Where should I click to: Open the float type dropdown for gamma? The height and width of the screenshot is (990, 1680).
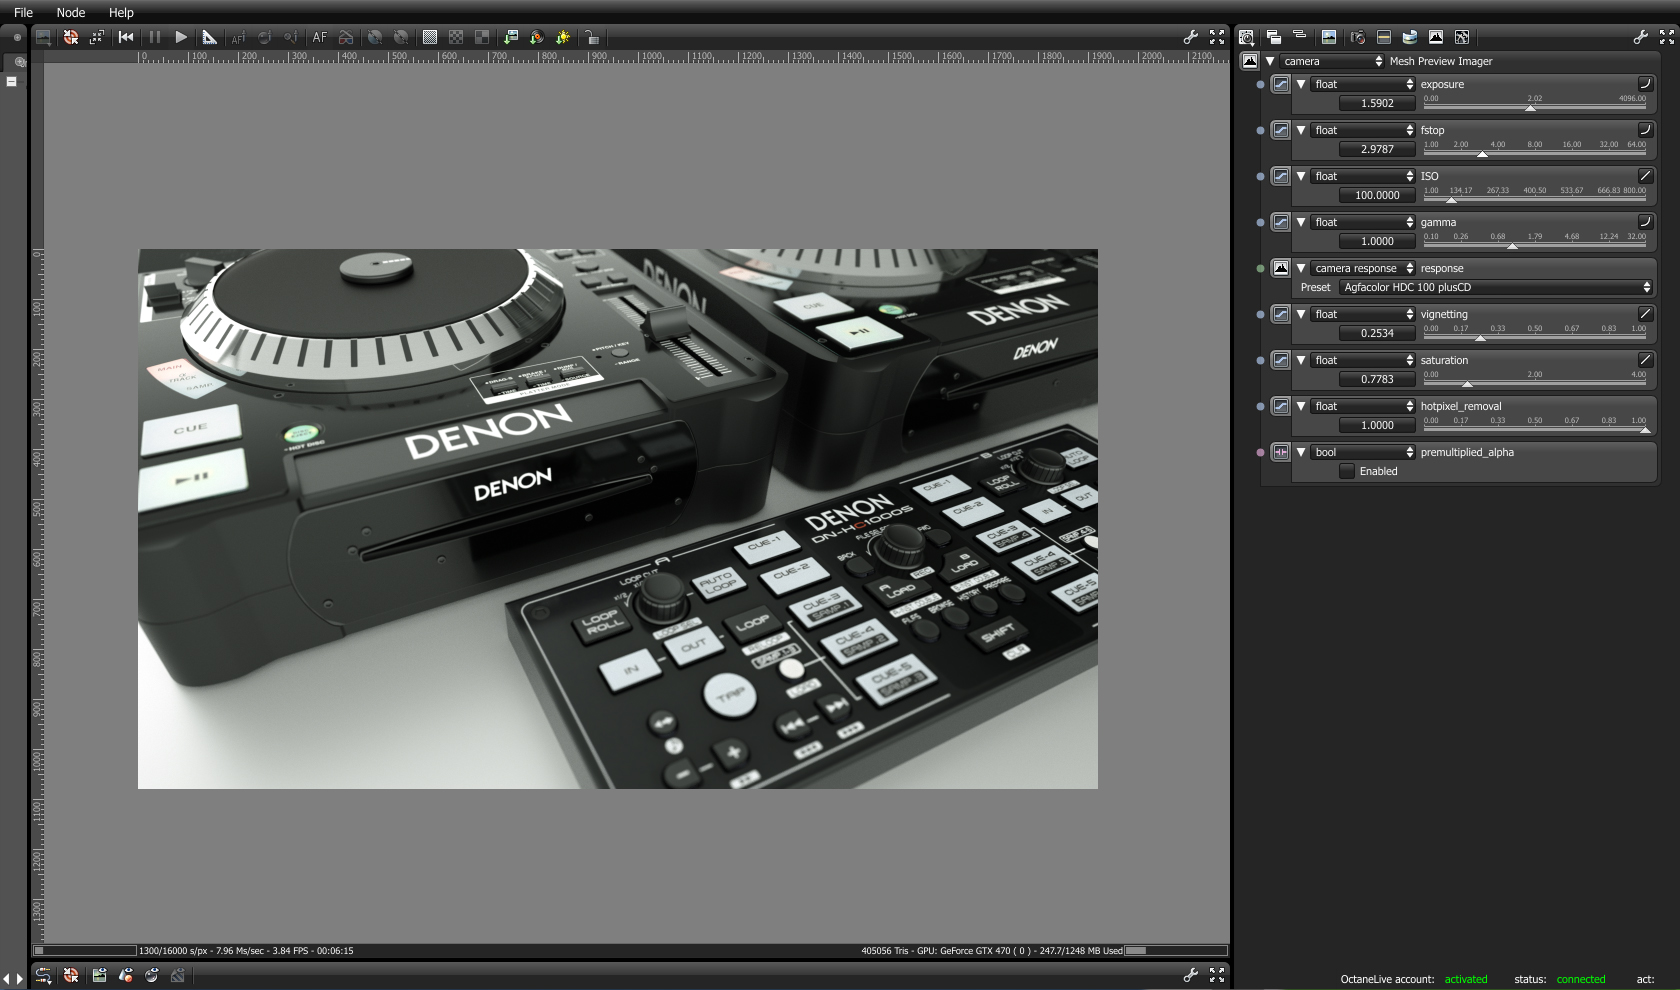pos(1364,222)
